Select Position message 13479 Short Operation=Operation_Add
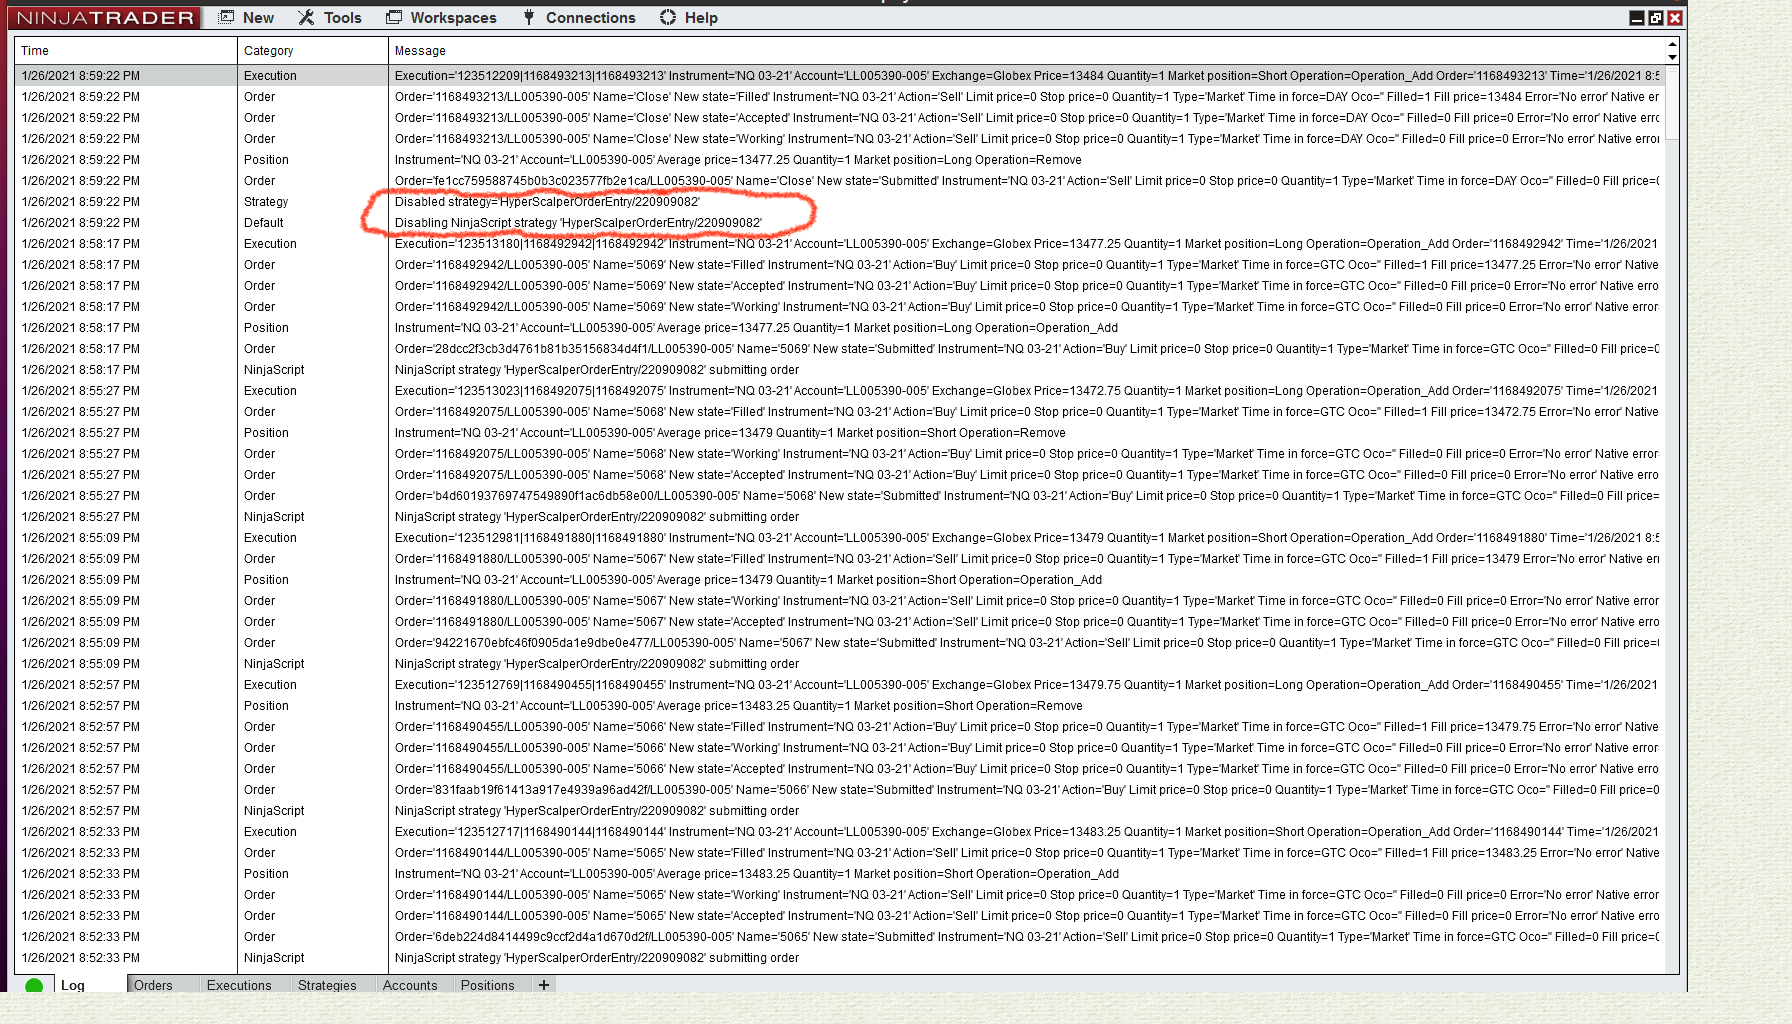 pos(748,580)
